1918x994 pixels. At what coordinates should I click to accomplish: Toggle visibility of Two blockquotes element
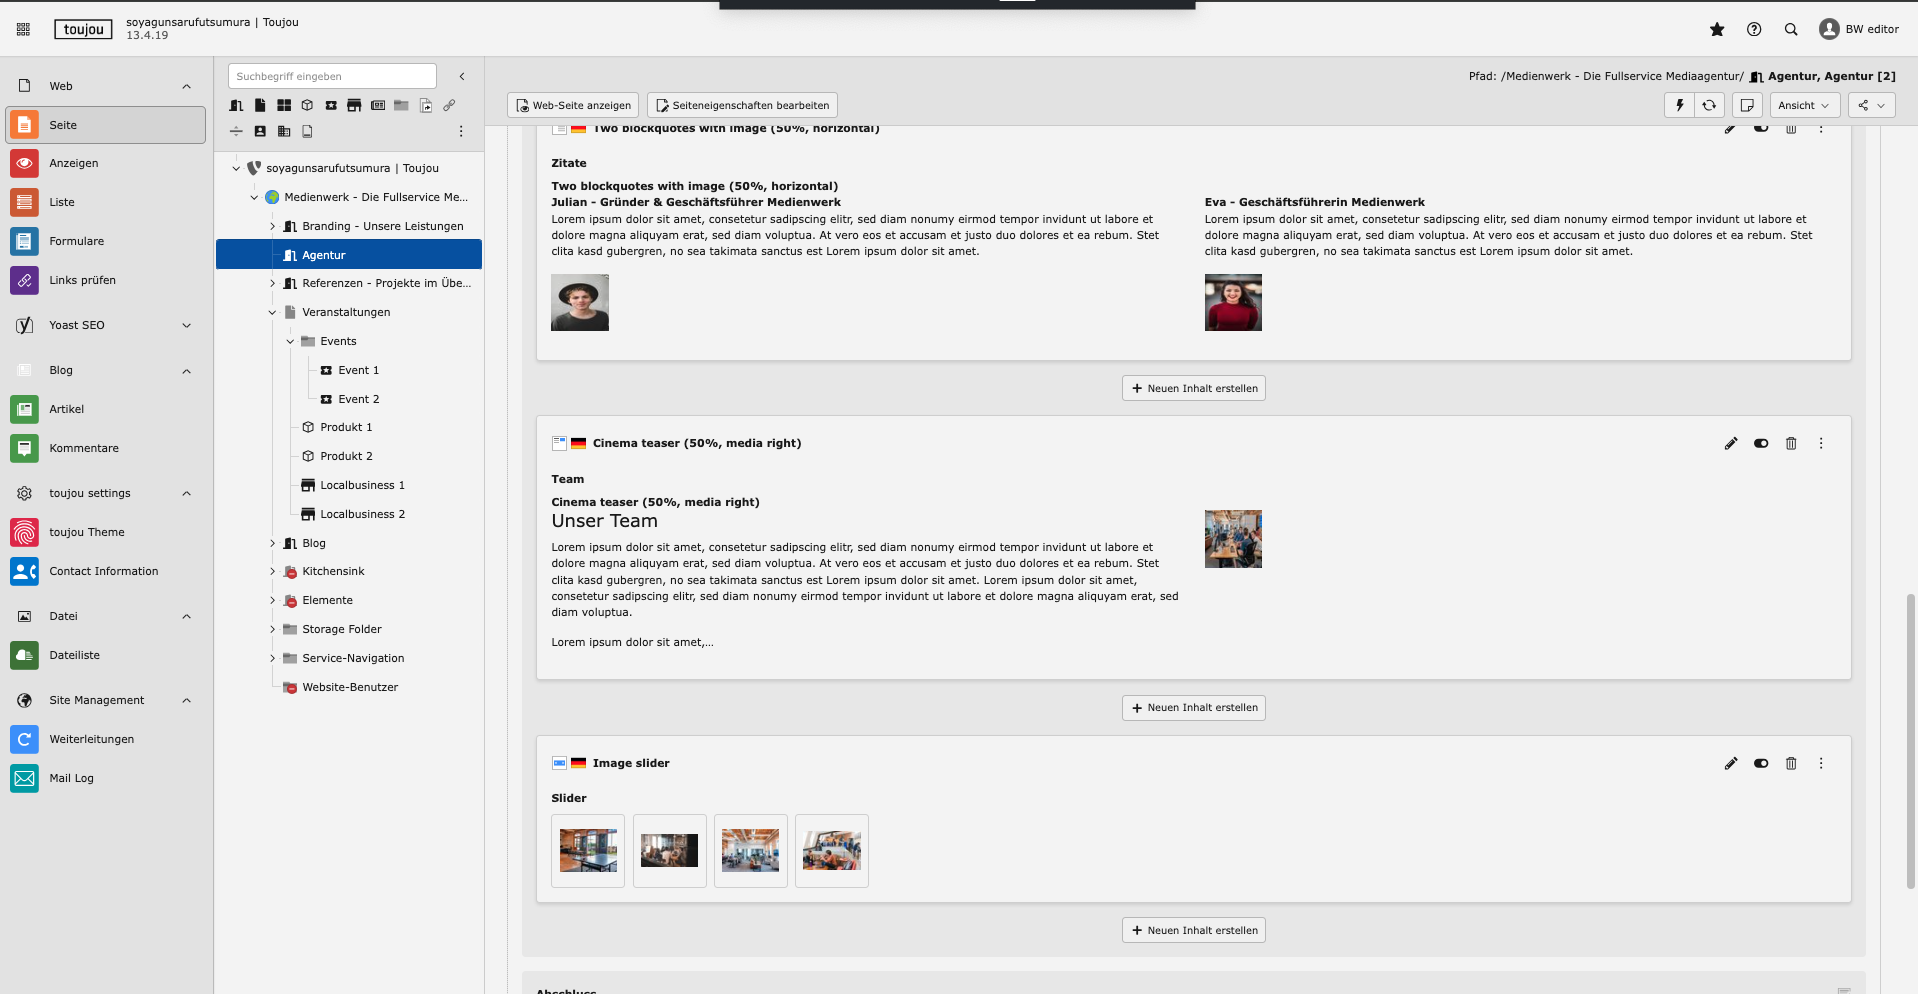pos(1761,129)
